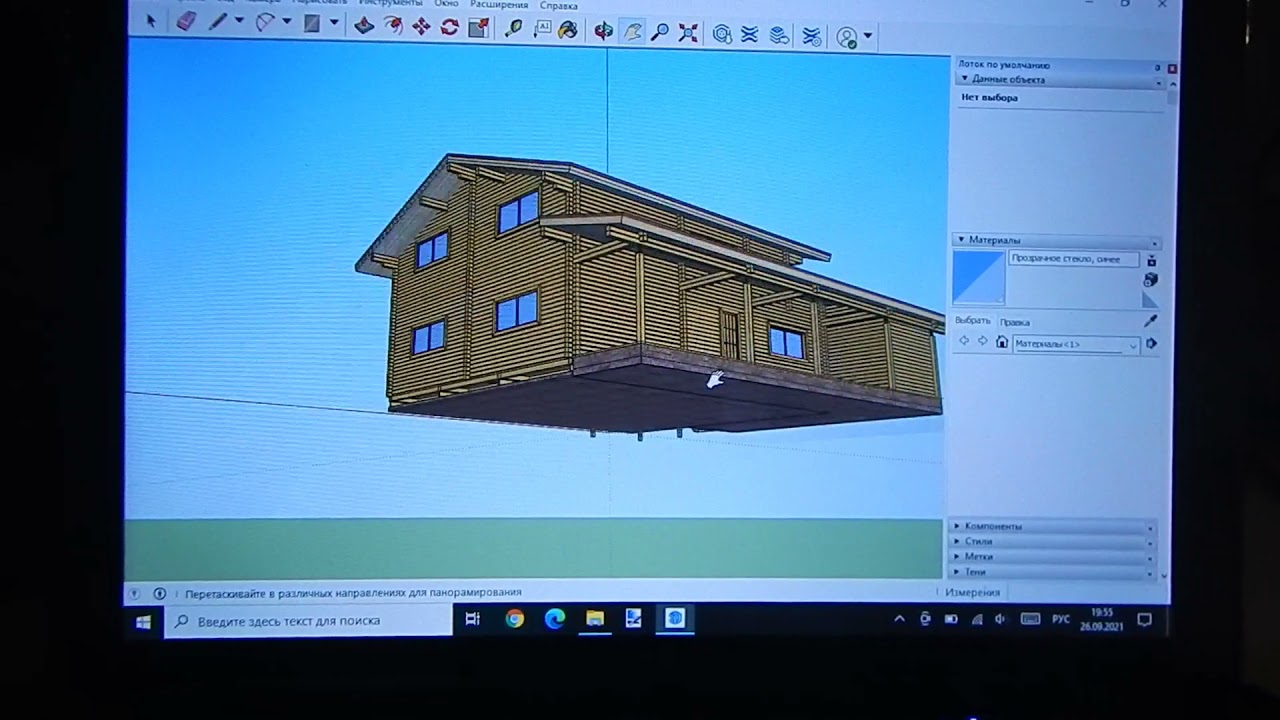The width and height of the screenshot is (1280, 720).
Task: Activate the Push/Pull tool
Action: coord(364,26)
